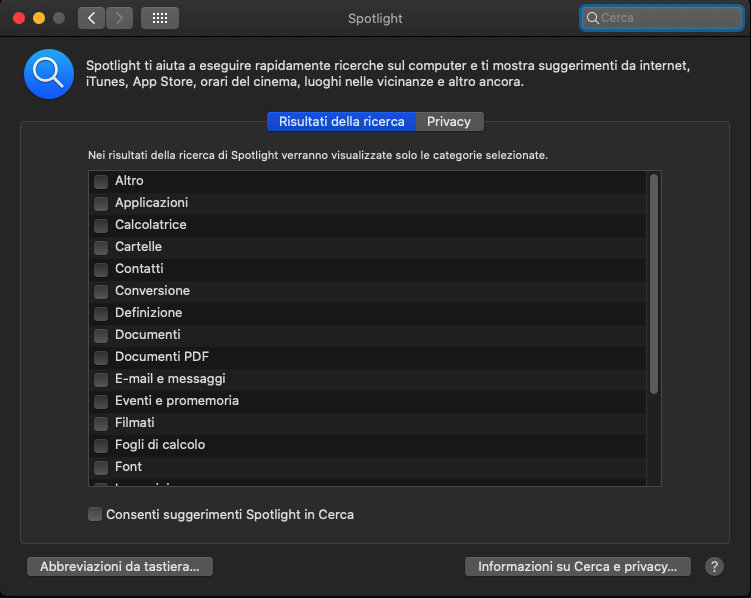Select the Calcolatrice row label

pos(150,225)
